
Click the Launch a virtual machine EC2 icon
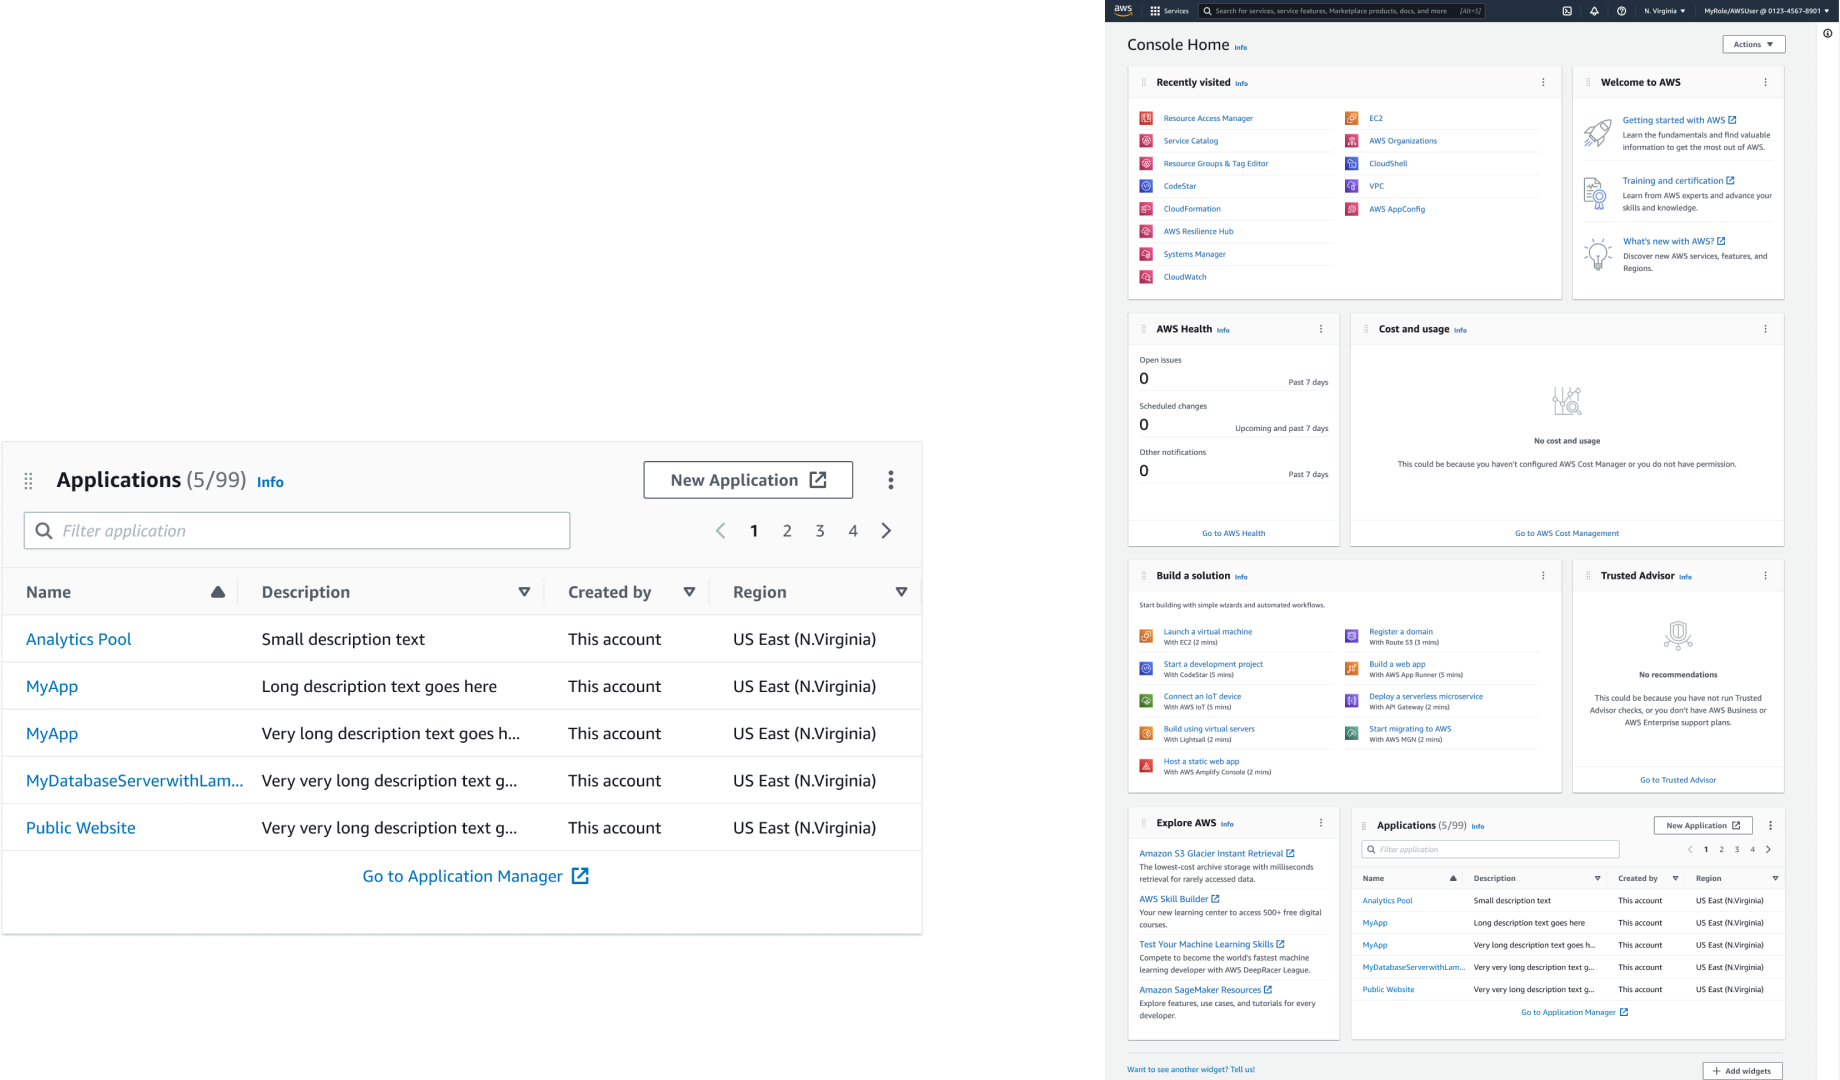1146,636
